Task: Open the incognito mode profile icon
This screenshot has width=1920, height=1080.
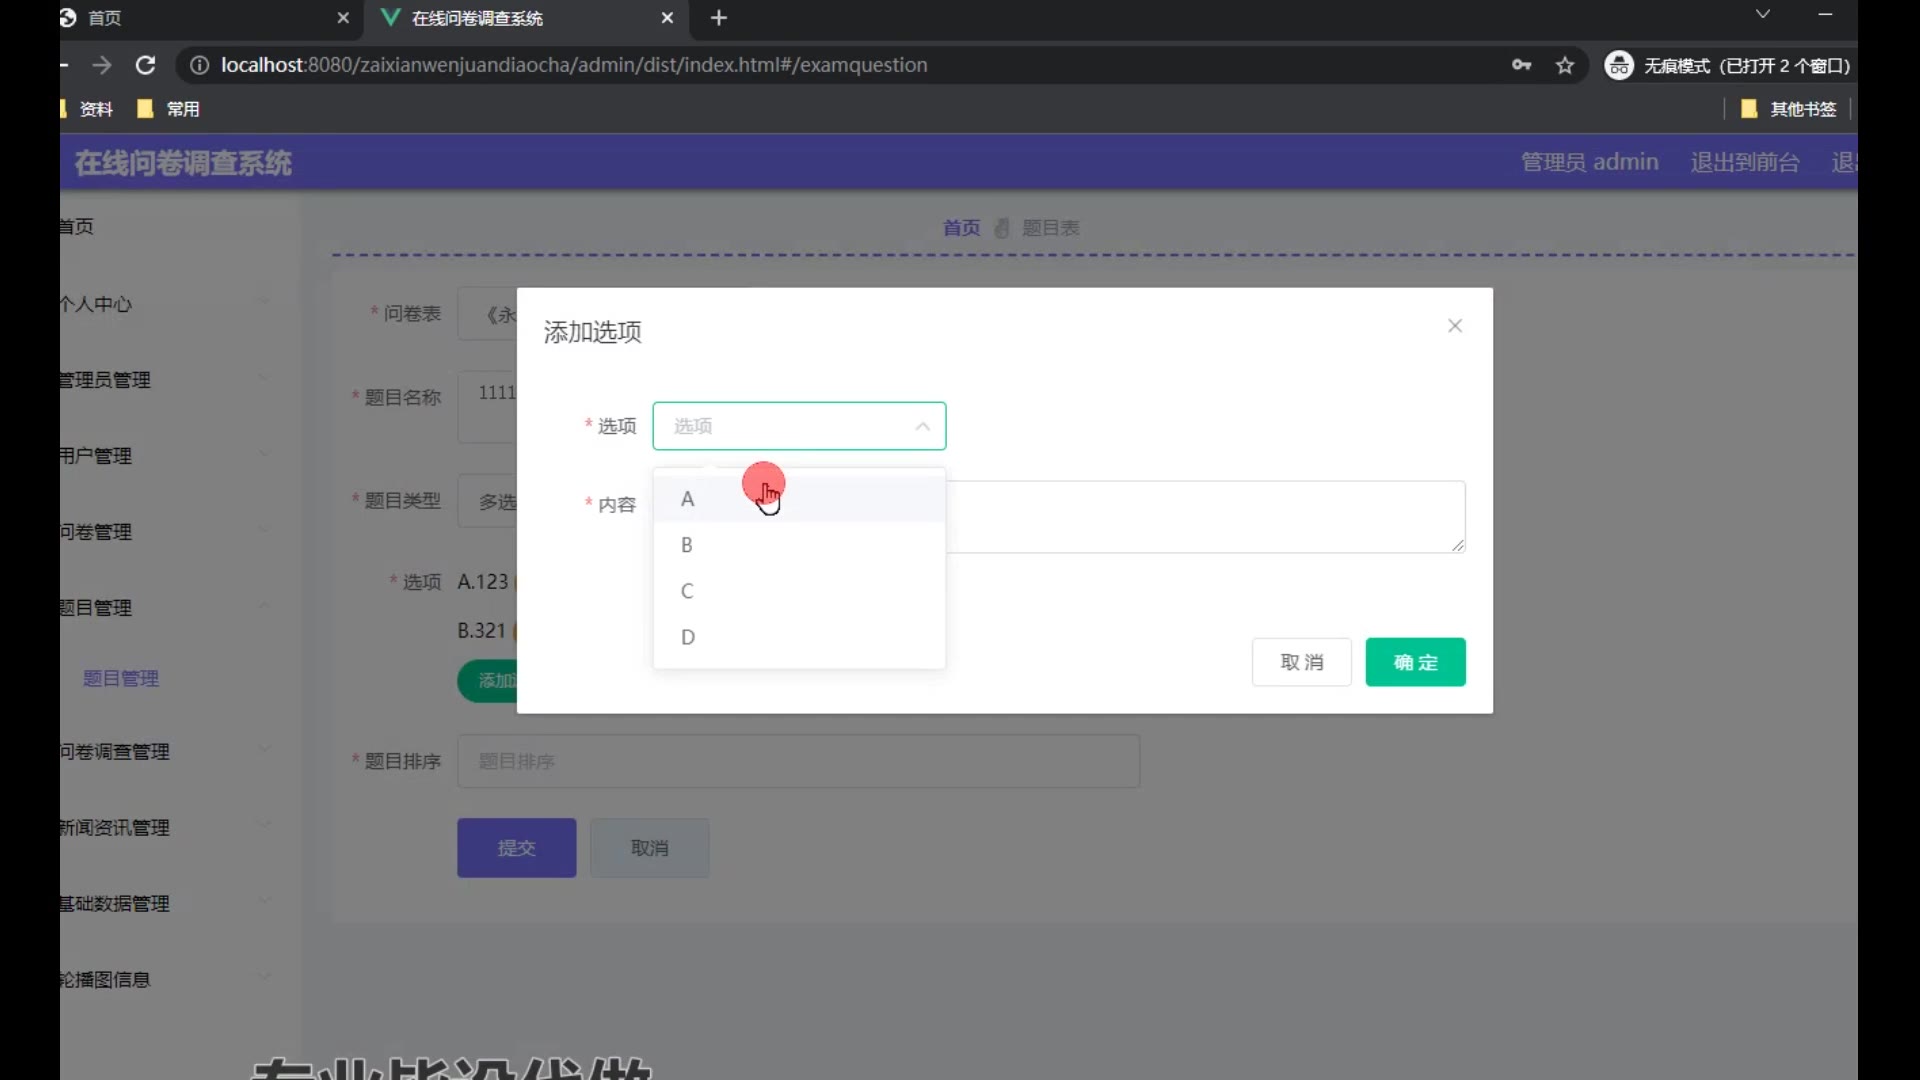Action: tap(1618, 65)
